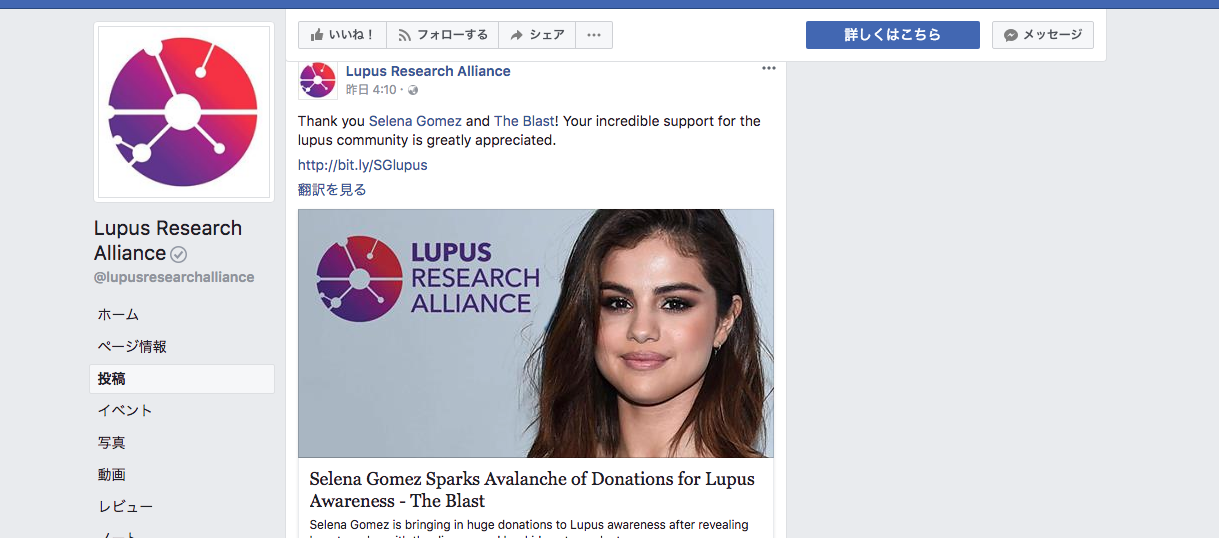
Task: Click the Selena Gomez tagged name link
Action: coord(415,121)
